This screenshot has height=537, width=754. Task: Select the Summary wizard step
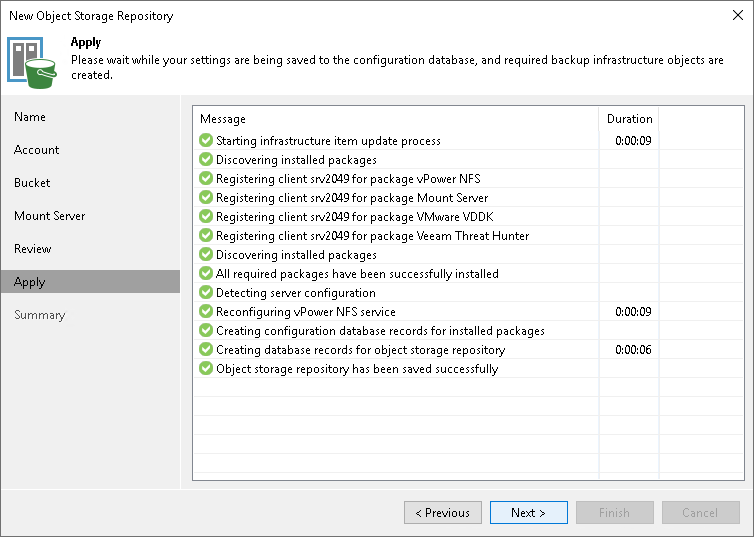[39, 315]
